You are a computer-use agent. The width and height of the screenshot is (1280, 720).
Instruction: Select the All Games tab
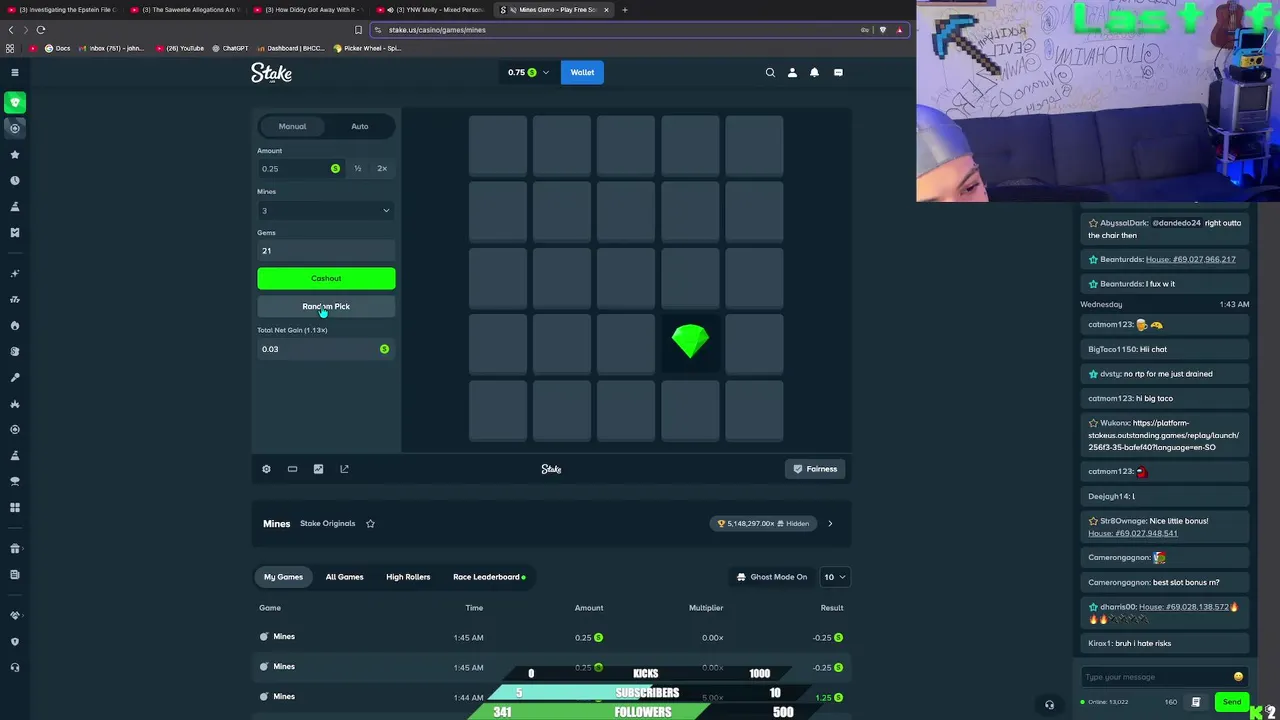344,577
